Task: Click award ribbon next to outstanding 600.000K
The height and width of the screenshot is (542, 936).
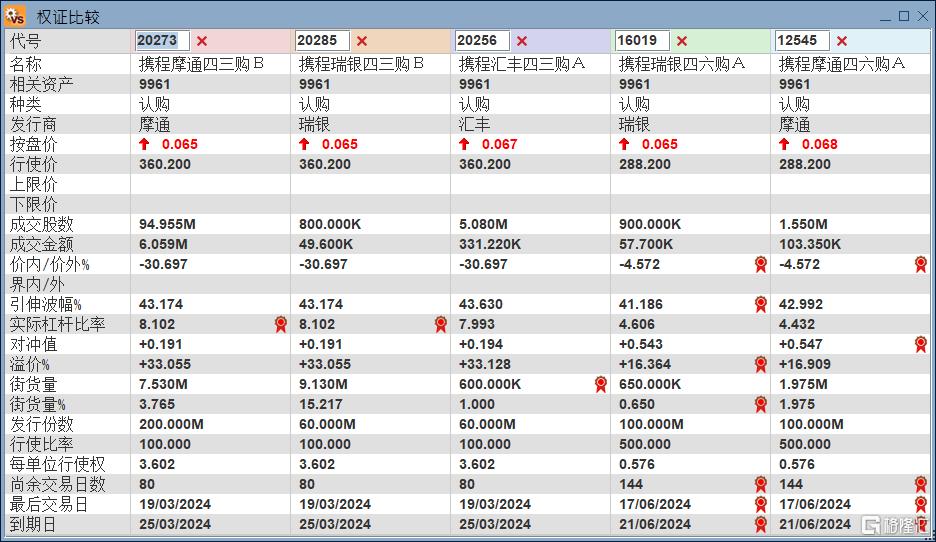Action: (601, 384)
